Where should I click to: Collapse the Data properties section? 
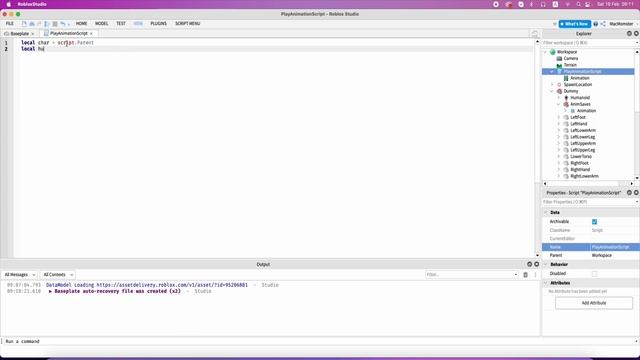(x=545, y=213)
